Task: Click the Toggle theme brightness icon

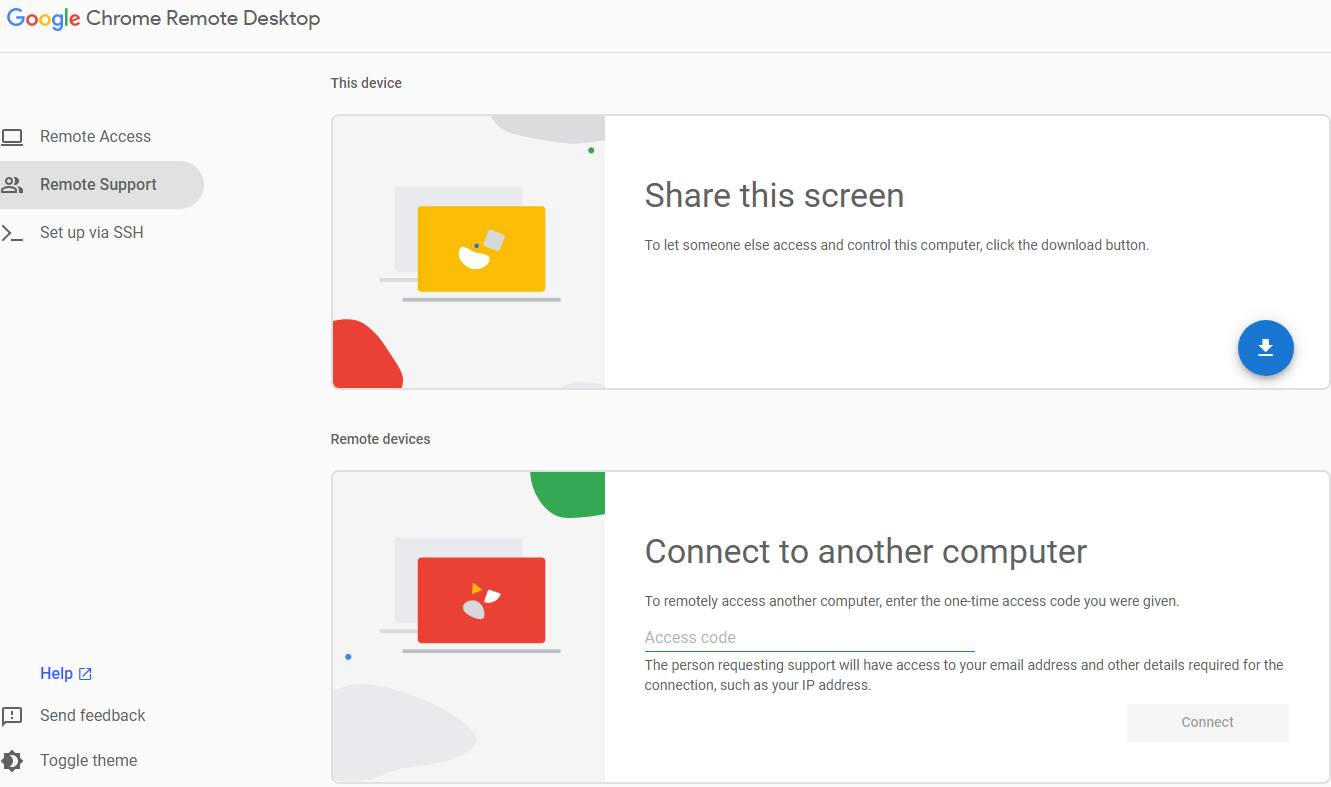Action: (x=12, y=761)
